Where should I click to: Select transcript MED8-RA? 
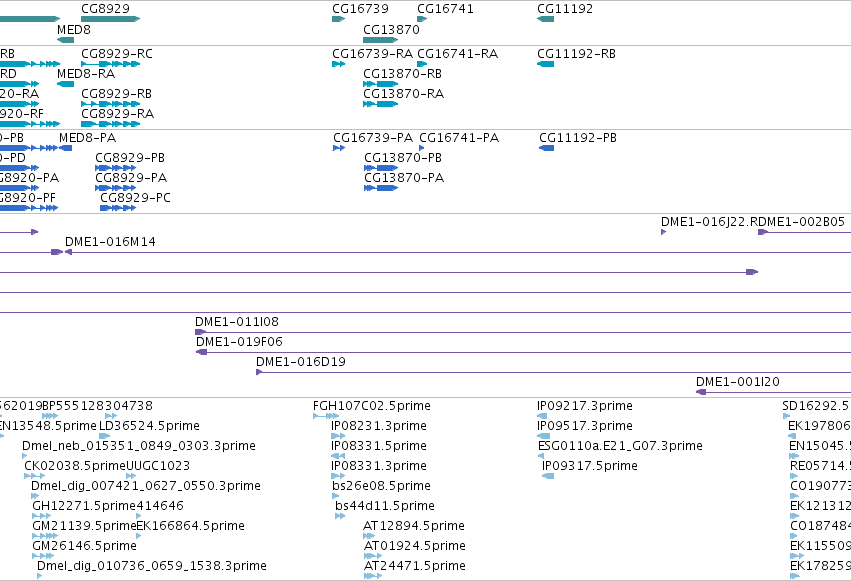[65, 84]
